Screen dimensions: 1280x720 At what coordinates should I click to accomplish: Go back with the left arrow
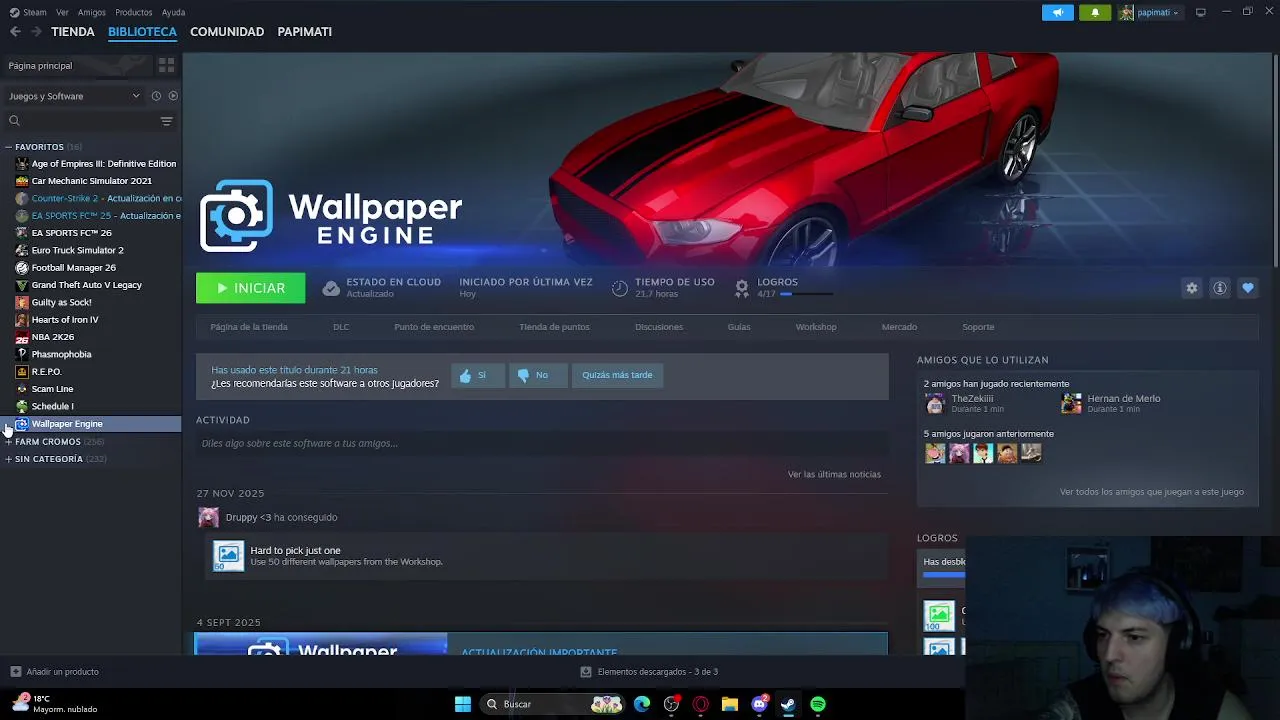[x=15, y=32]
